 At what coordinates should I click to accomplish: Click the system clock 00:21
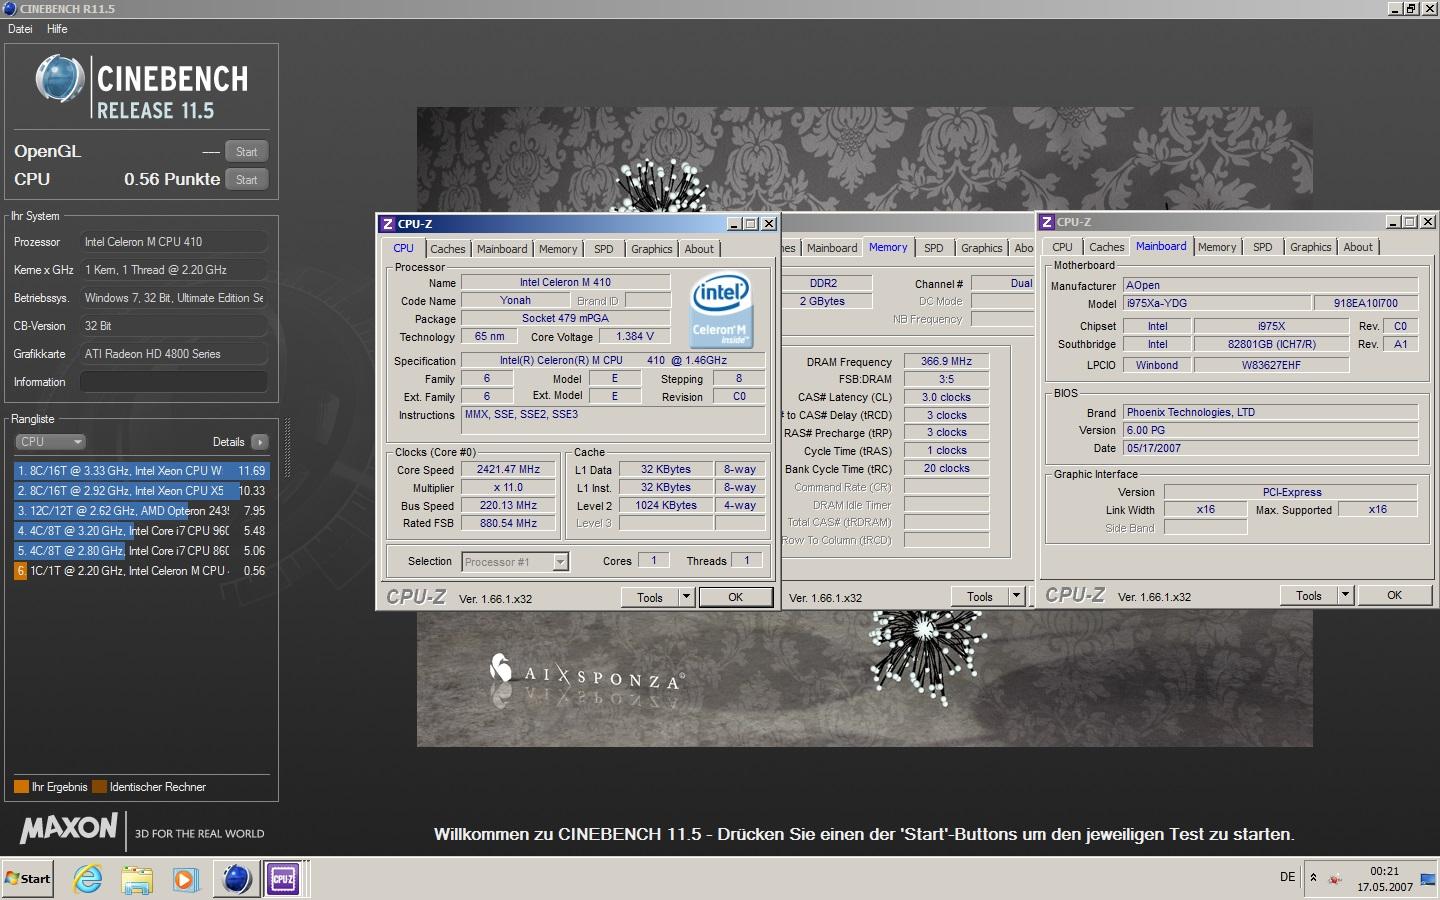point(1385,871)
